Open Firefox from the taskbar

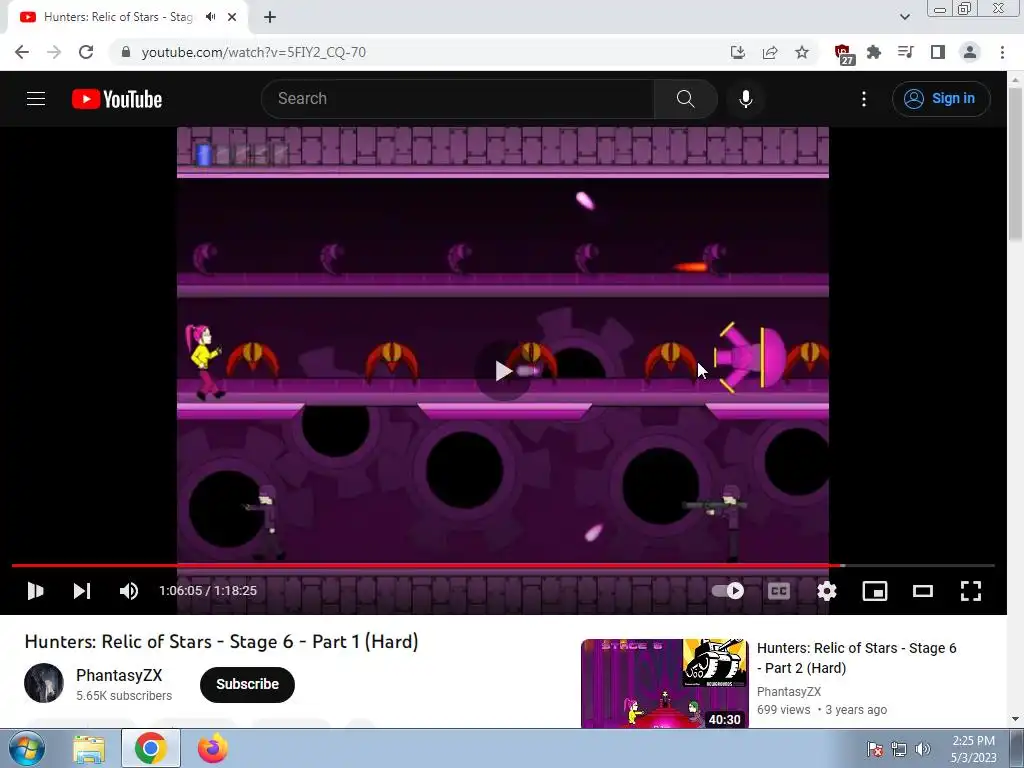coord(213,748)
